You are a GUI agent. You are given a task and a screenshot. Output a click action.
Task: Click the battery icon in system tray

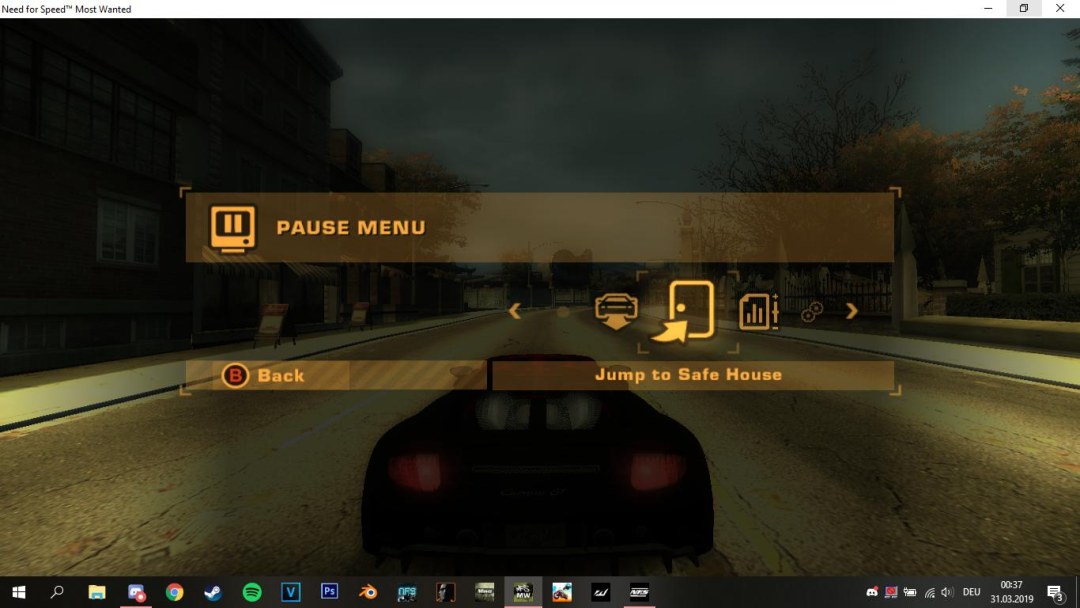coord(911,592)
